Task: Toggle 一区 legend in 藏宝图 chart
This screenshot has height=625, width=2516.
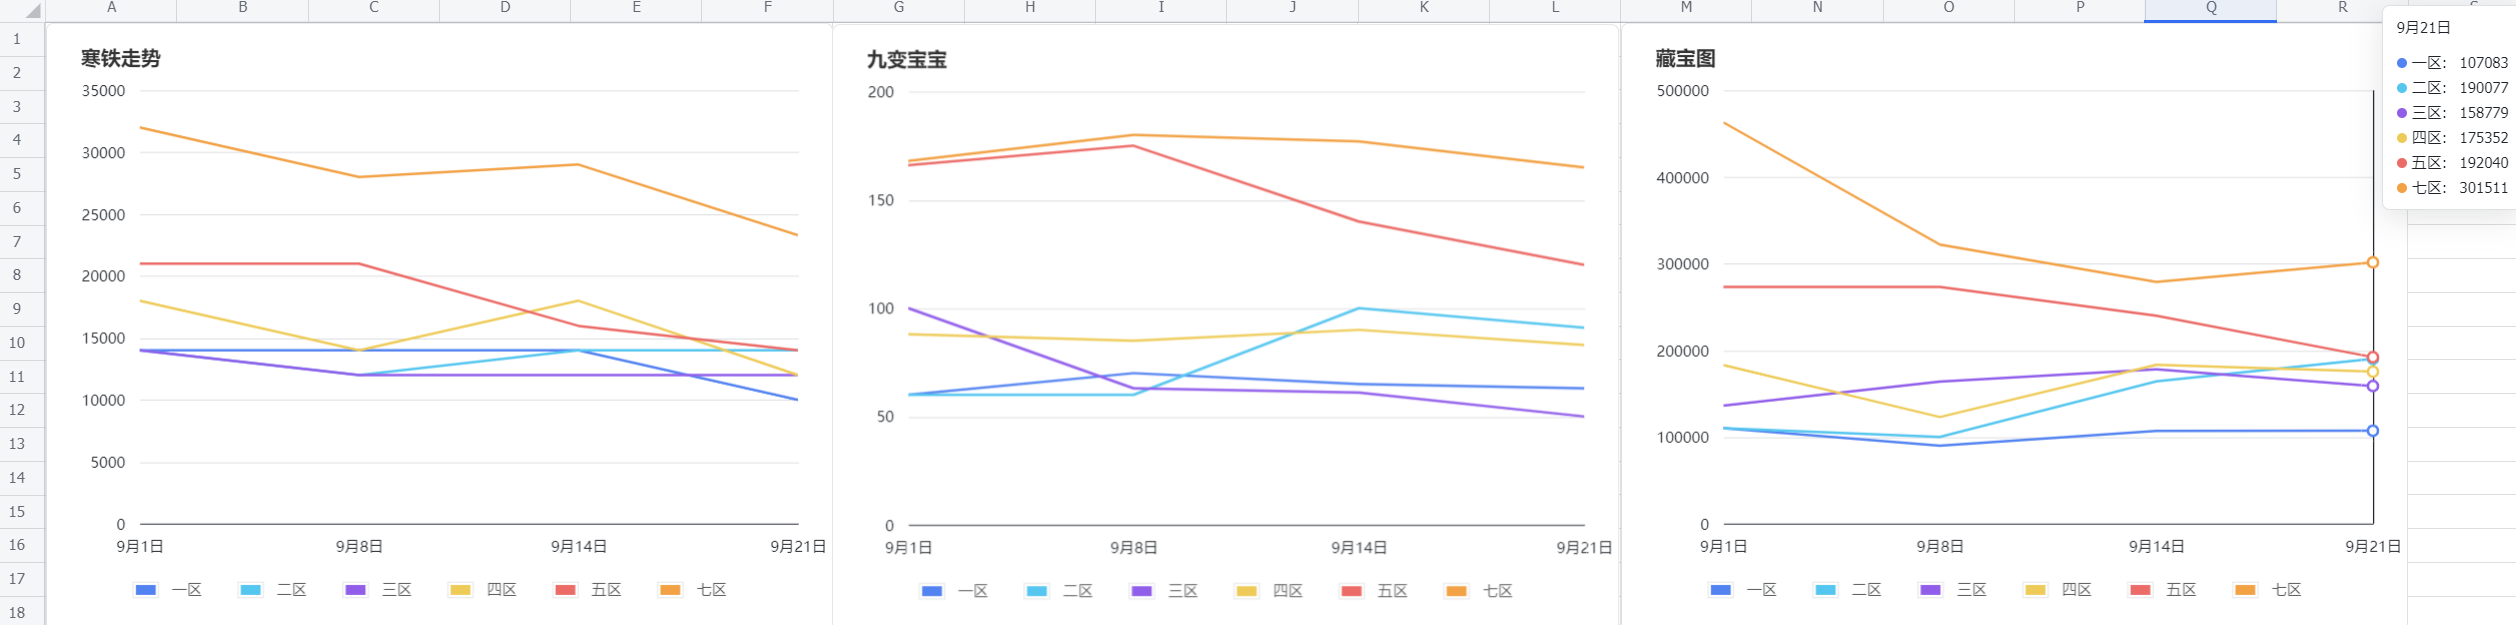Action: 1743,590
